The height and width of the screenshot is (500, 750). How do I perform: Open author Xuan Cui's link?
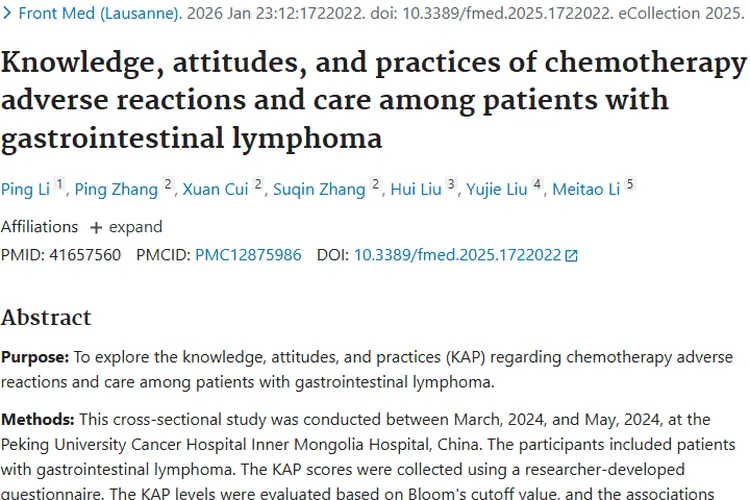[x=215, y=189]
